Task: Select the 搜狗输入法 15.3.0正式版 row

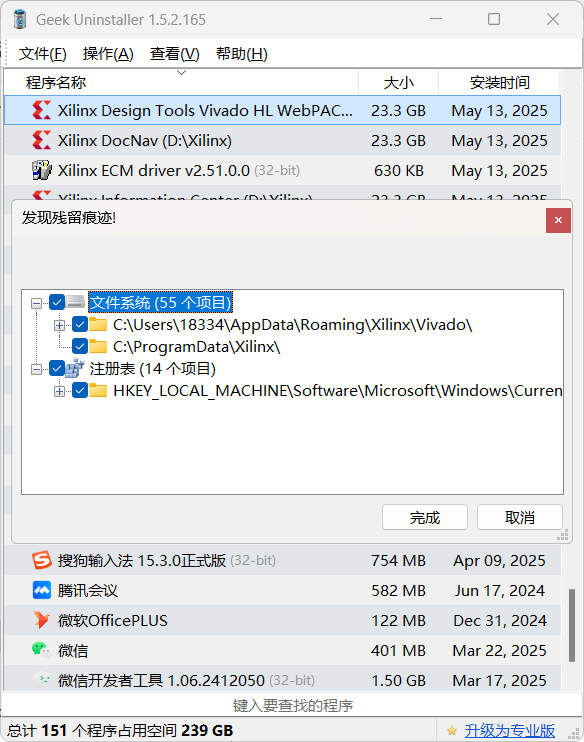Action: tap(283, 560)
